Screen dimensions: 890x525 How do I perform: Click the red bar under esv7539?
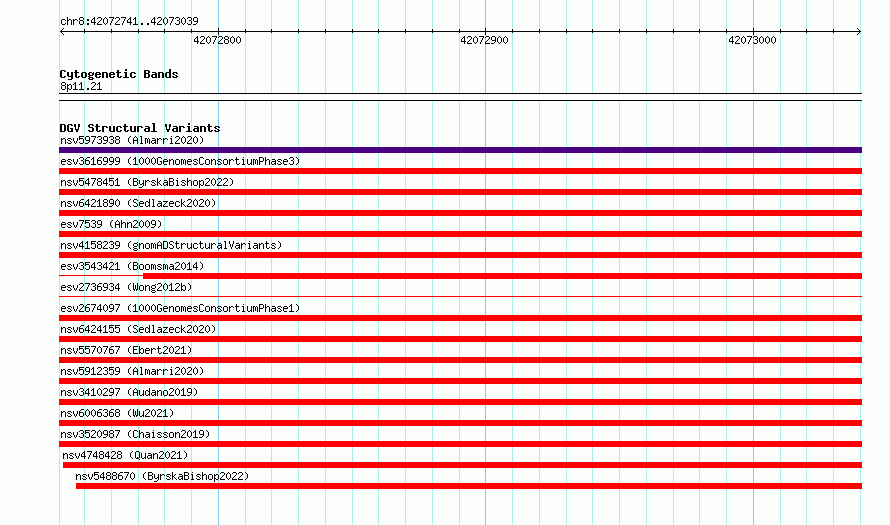tap(460, 234)
